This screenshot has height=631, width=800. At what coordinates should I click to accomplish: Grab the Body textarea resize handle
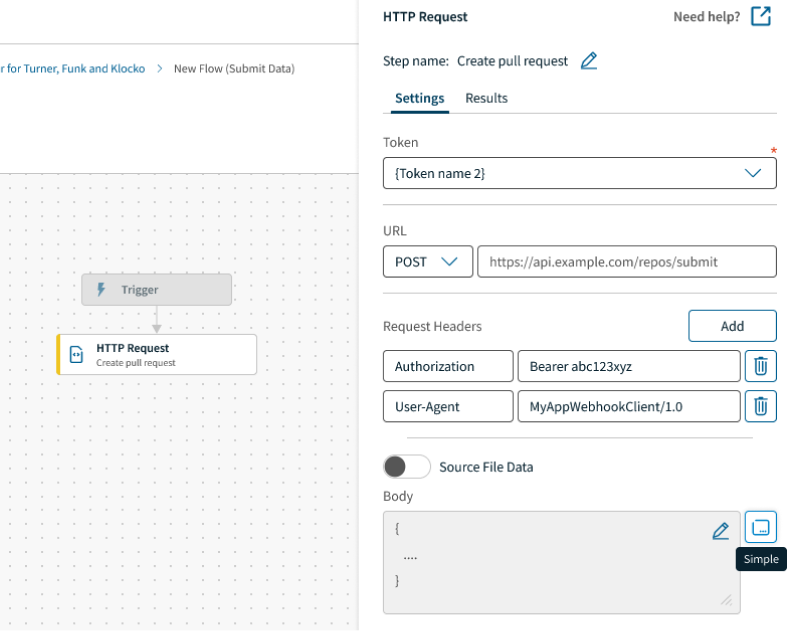coord(727,600)
